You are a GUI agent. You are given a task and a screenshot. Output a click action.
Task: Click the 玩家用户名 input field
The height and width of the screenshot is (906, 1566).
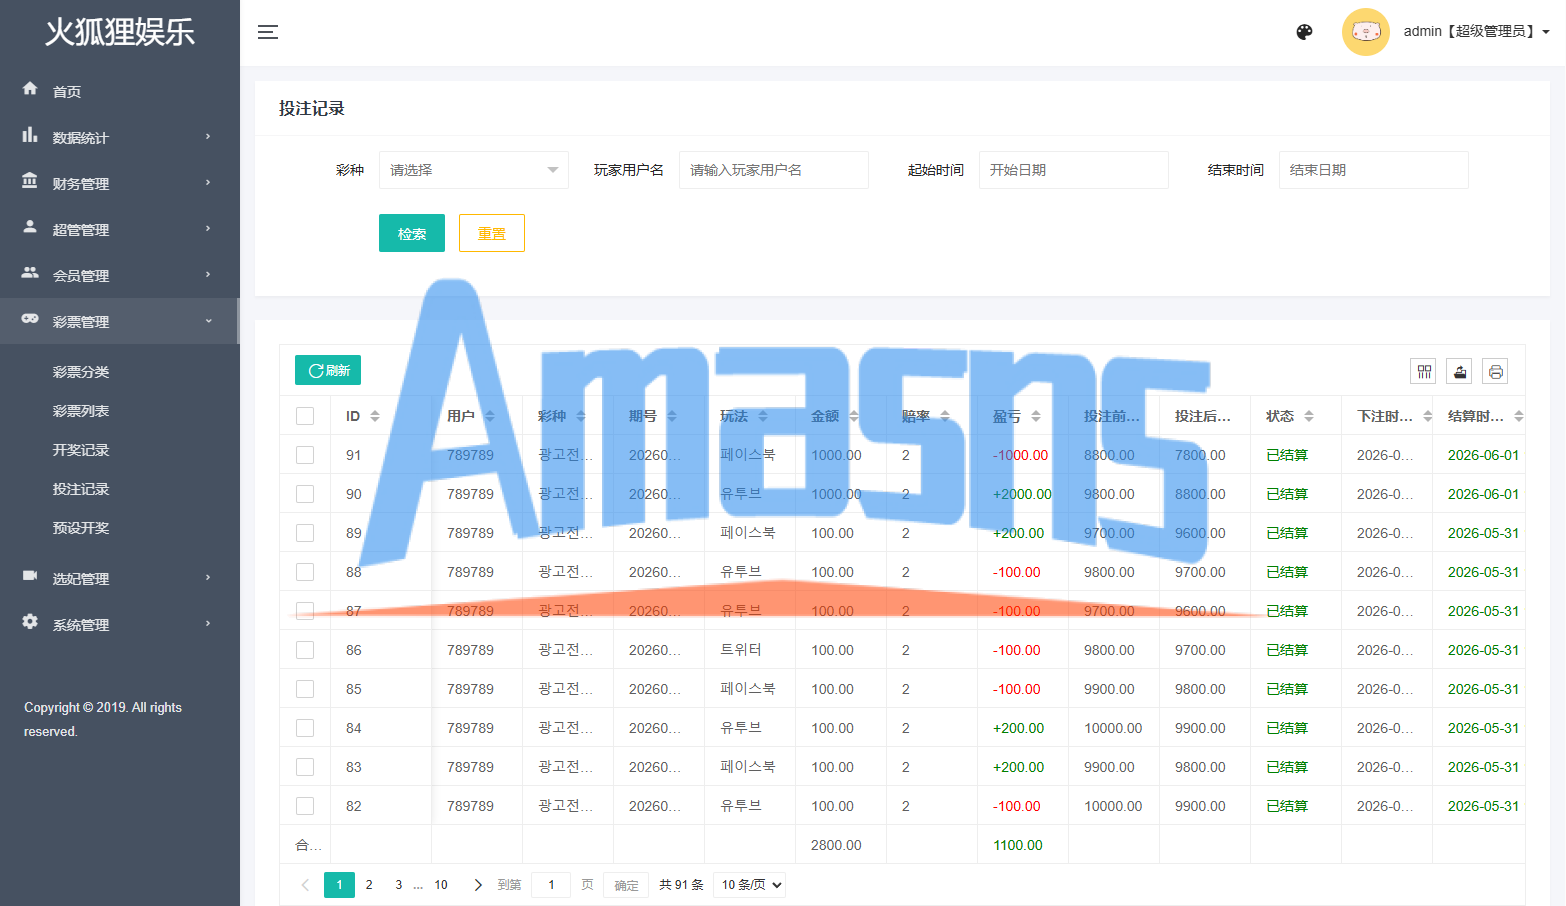tap(774, 170)
